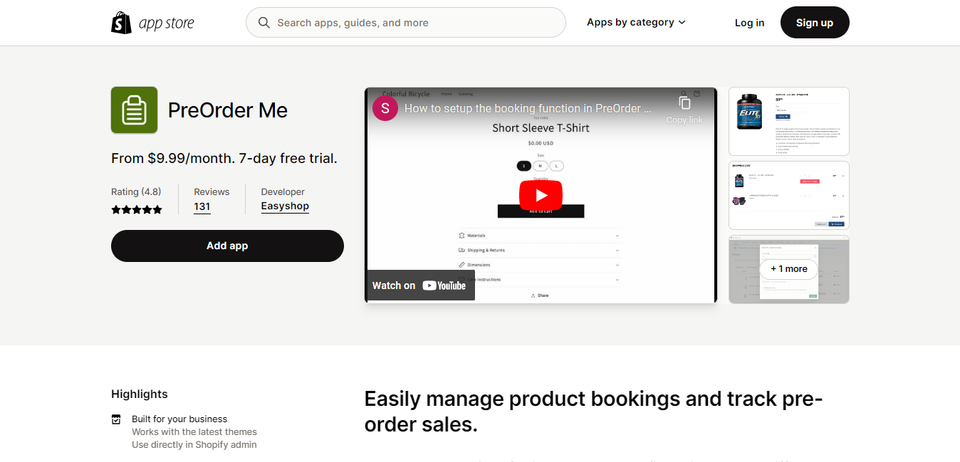Click Use directly in Shopify admin text

(x=194, y=445)
